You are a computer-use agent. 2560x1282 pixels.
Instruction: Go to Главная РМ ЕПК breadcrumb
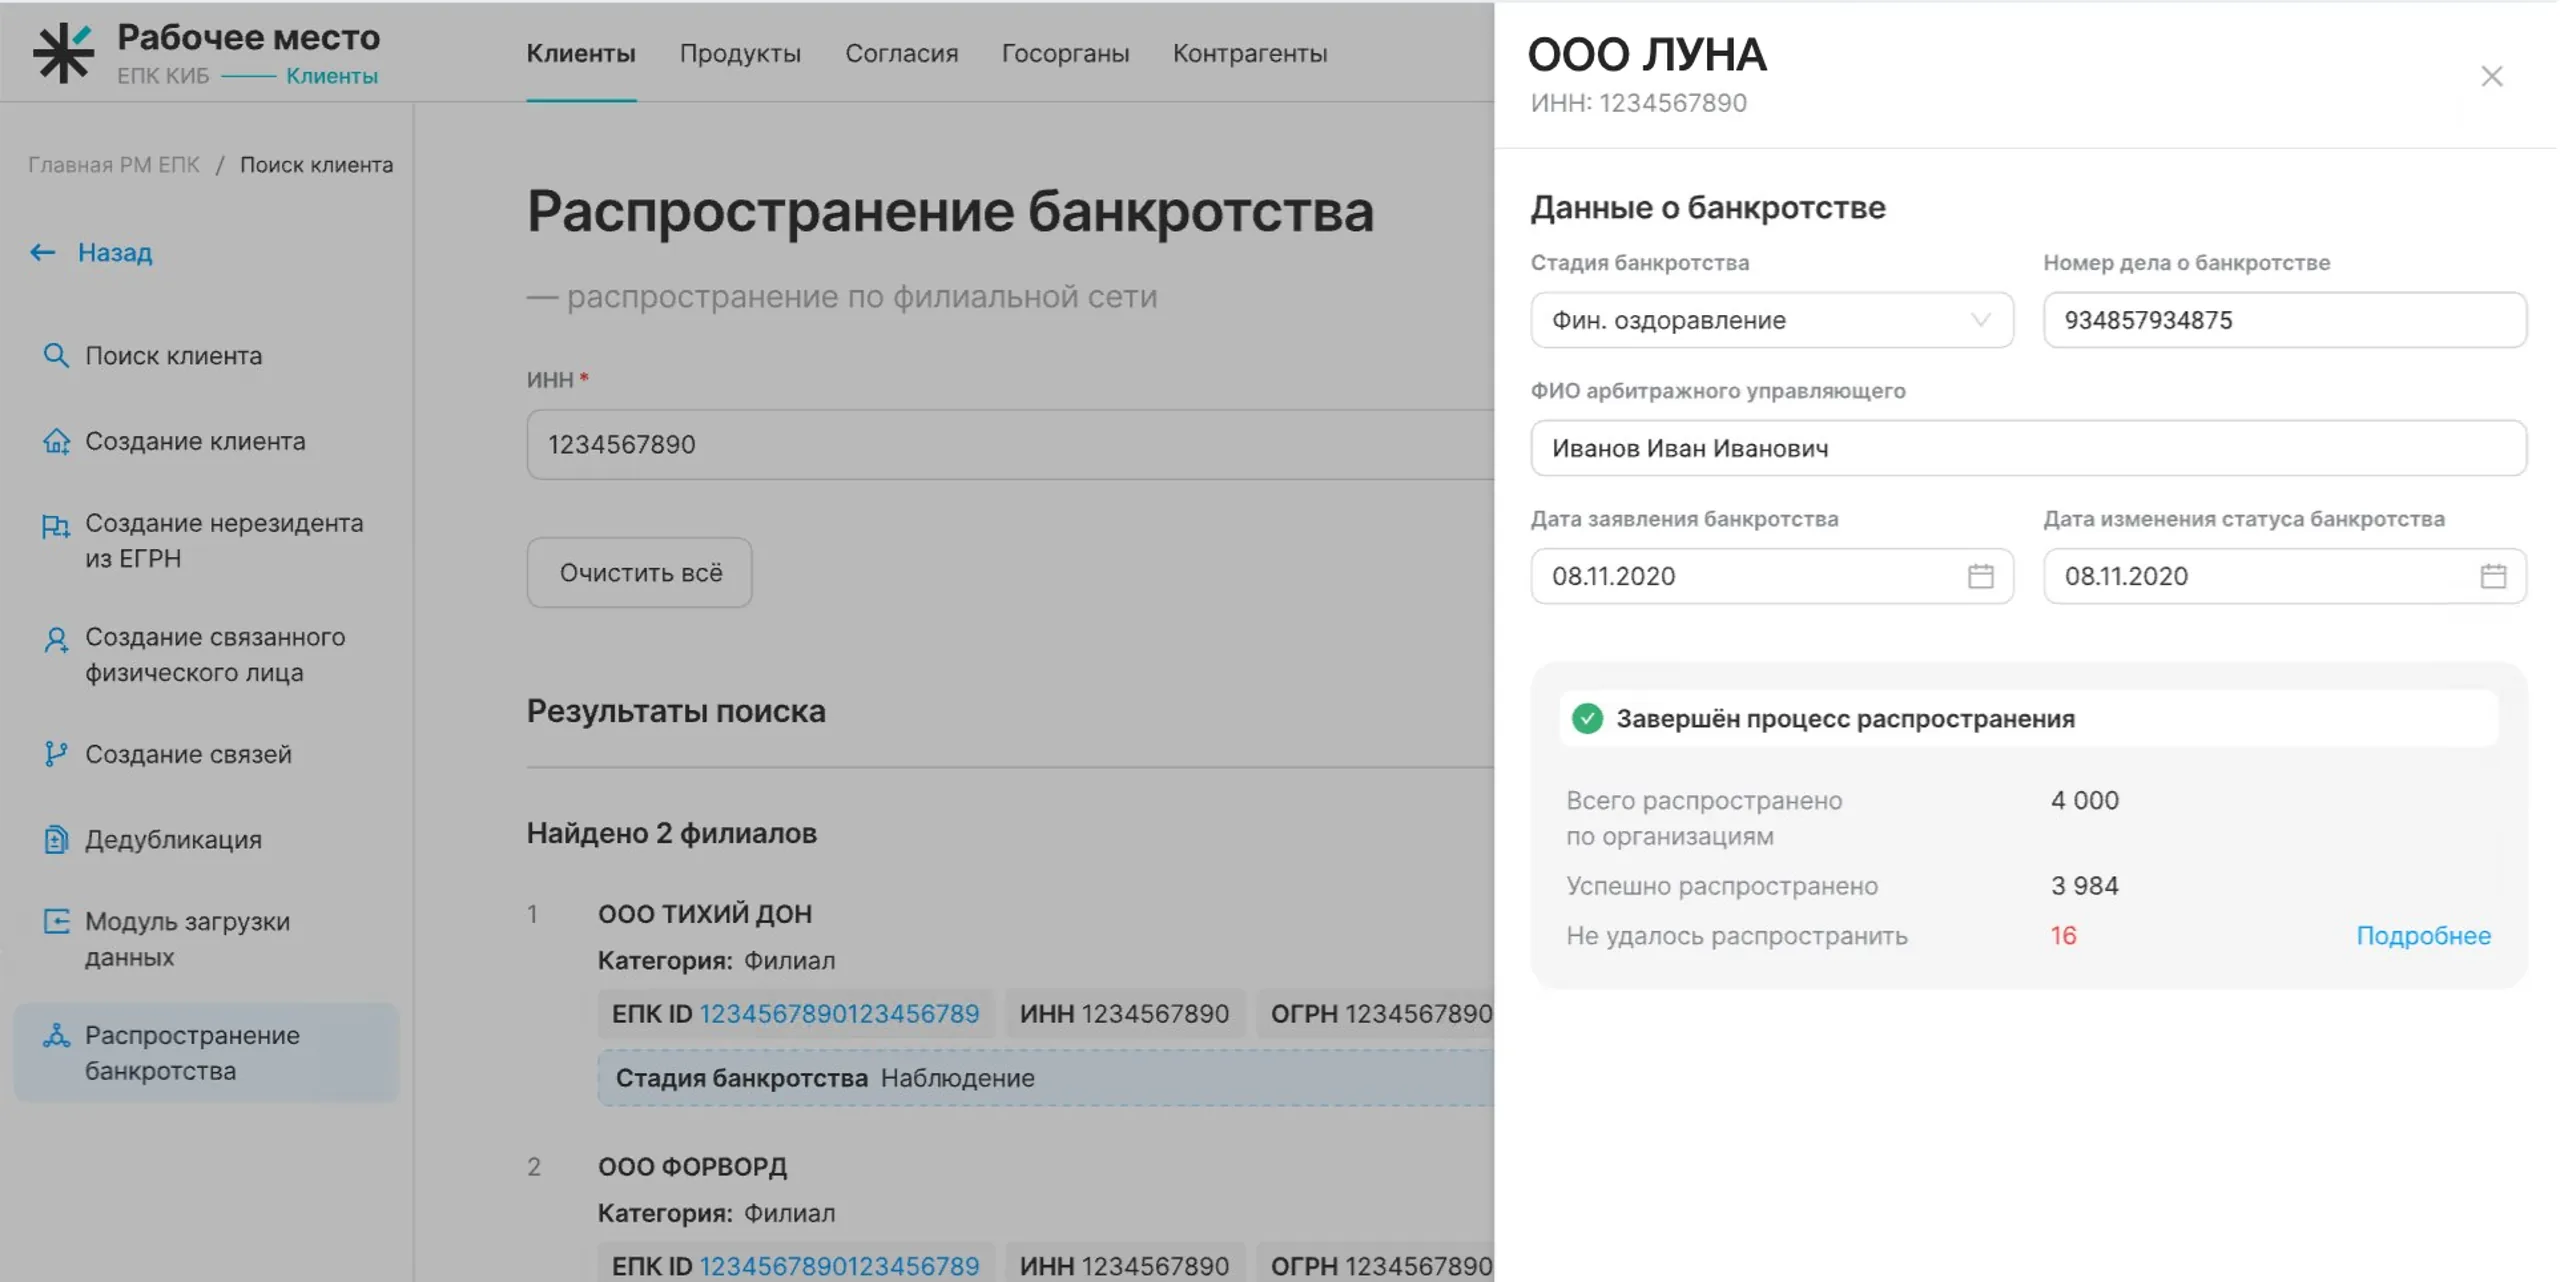coord(114,165)
